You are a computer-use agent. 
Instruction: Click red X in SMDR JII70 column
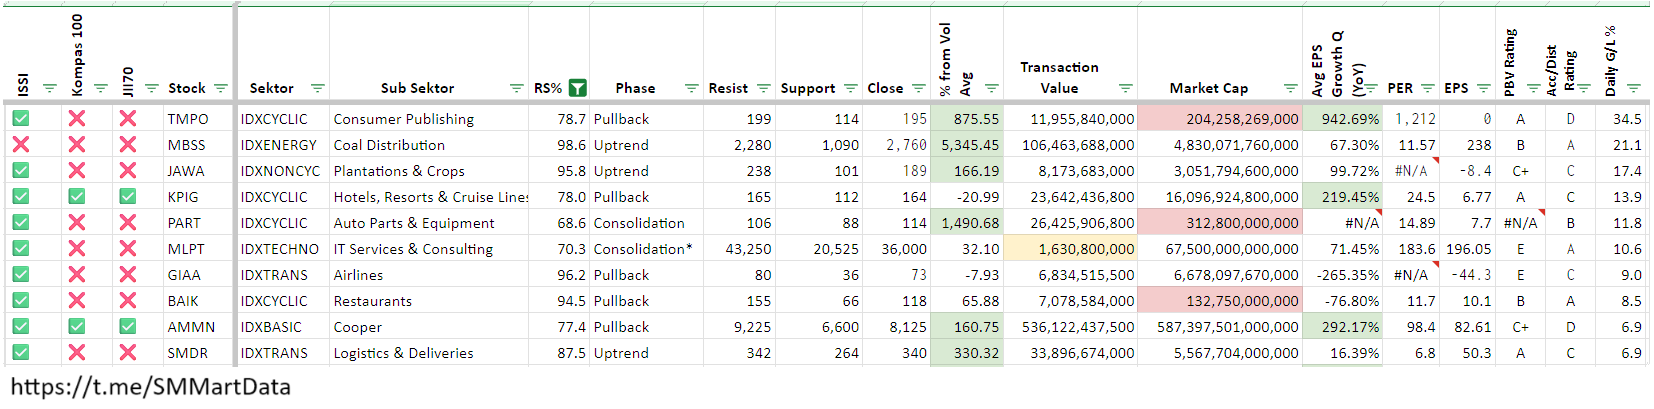point(127,353)
